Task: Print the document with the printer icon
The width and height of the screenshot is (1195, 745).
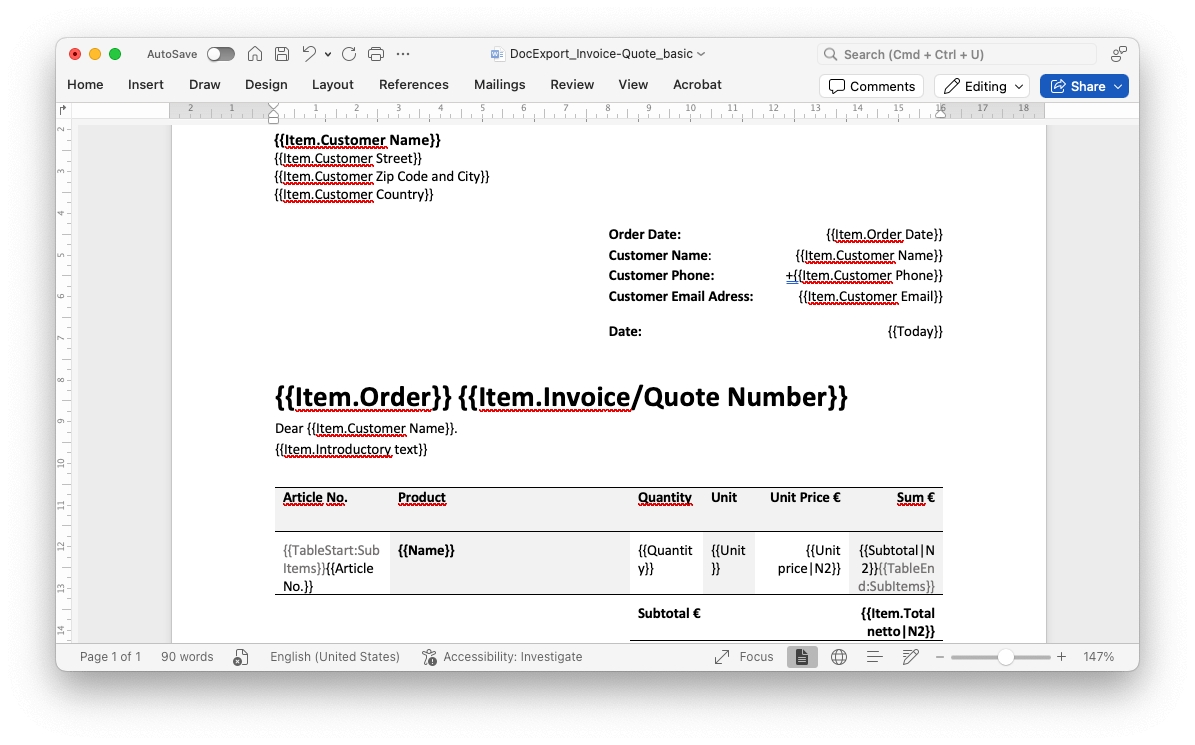Action: pyautogui.click(x=376, y=54)
